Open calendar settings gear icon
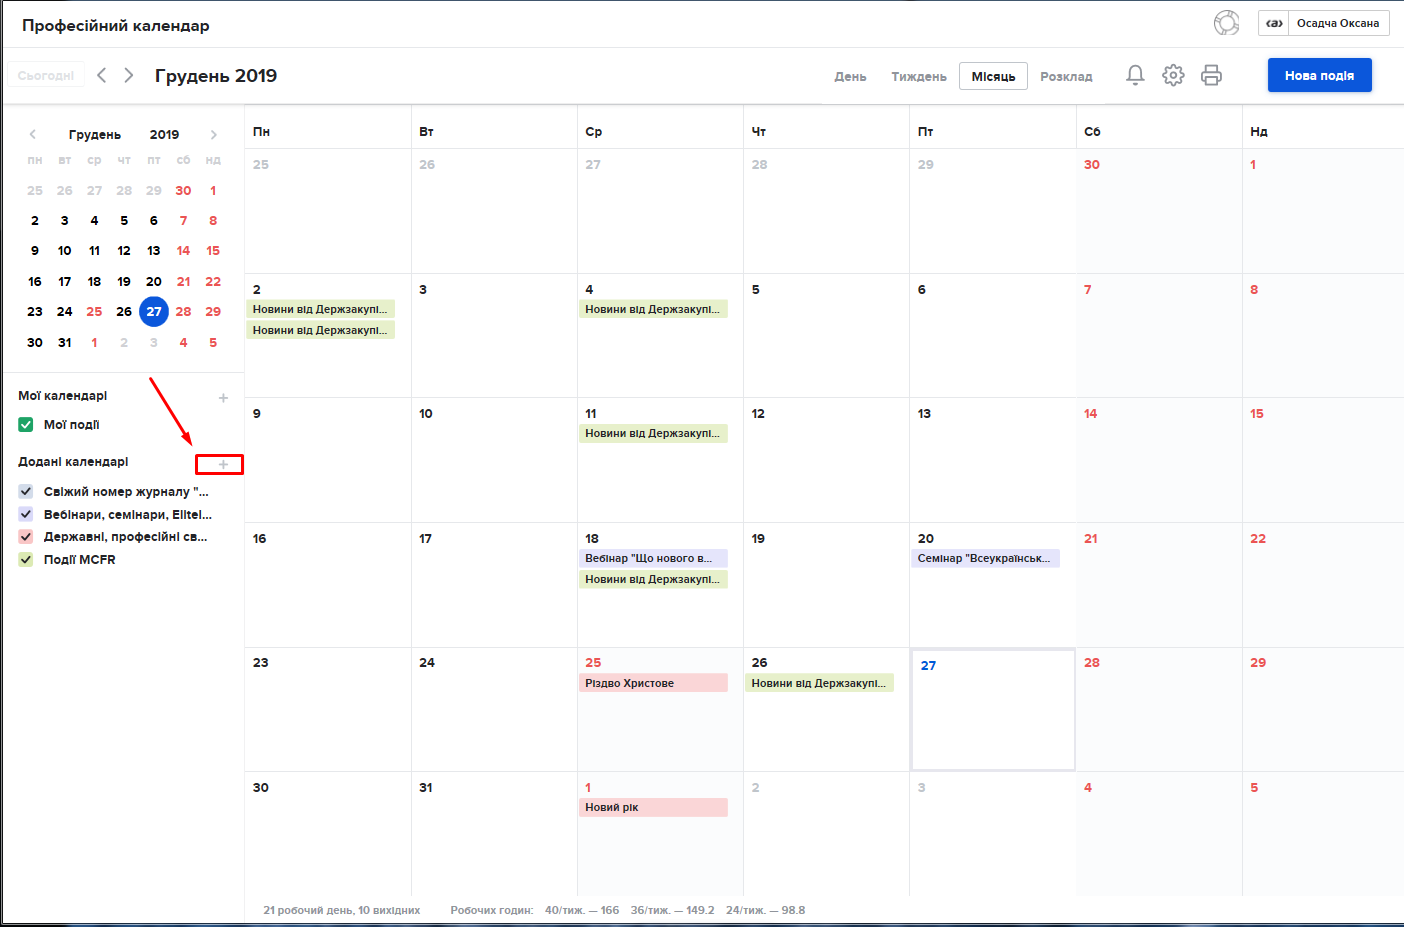1404x927 pixels. point(1173,76)
